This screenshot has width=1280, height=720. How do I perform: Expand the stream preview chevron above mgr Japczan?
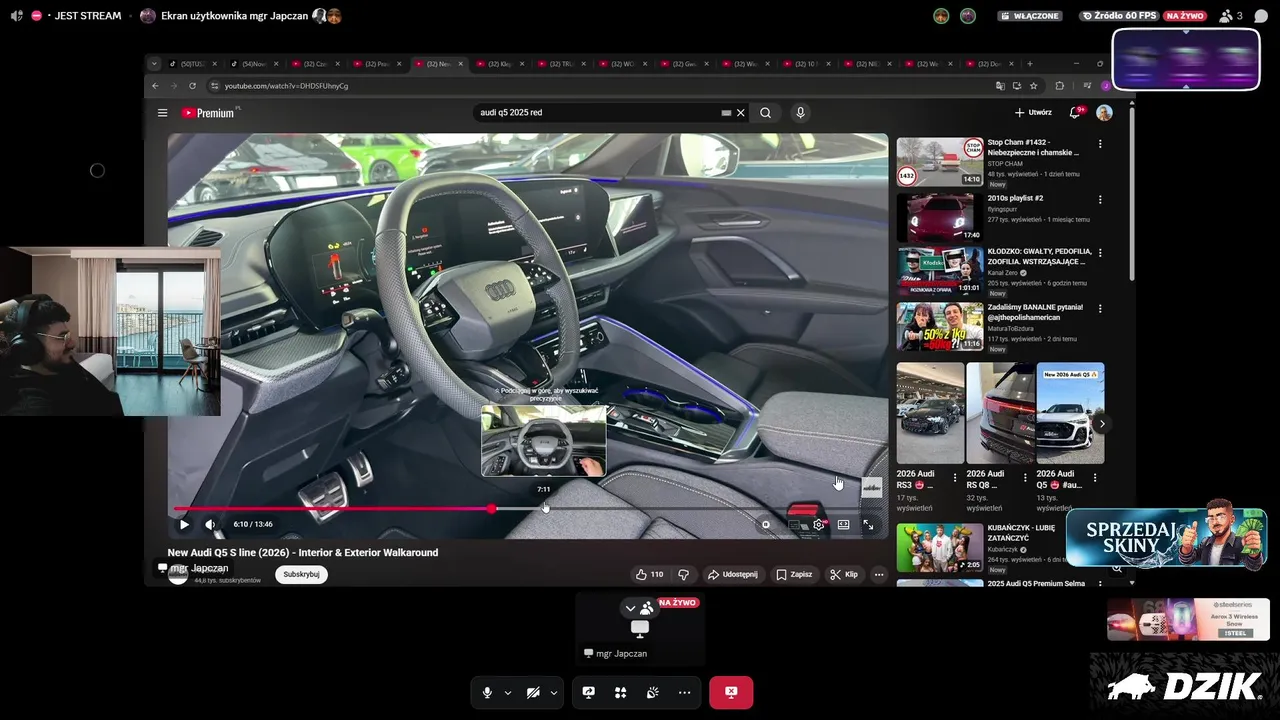(x=630, y=608)
